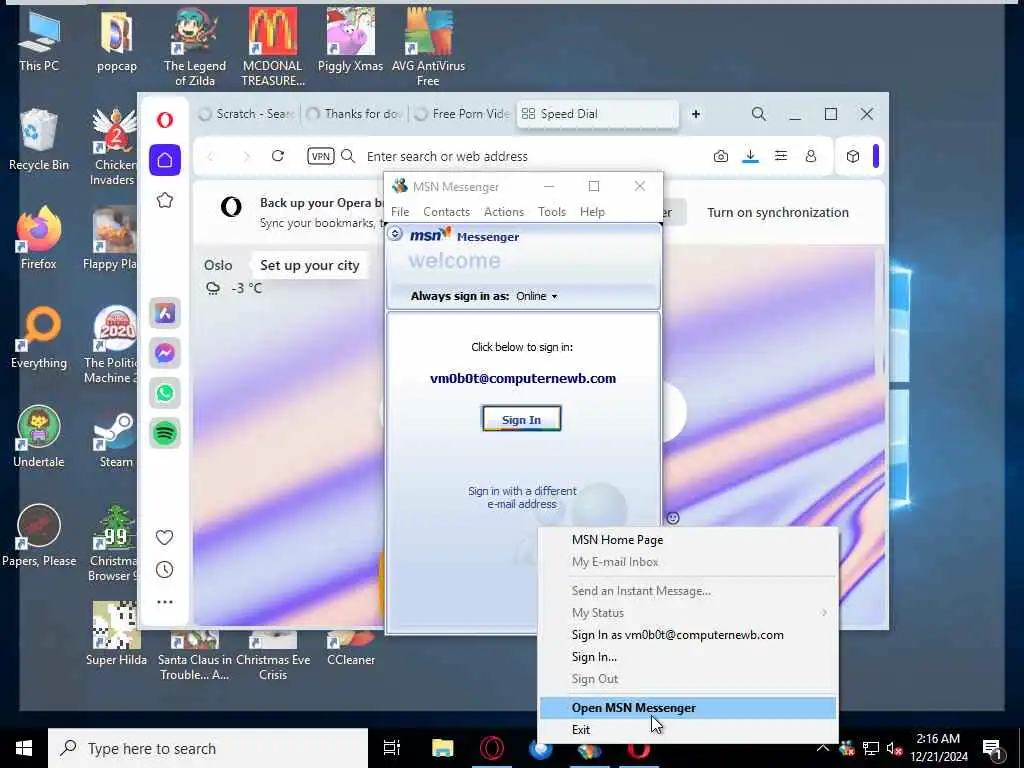This screenshot has height=768, width=1024.
Task: Open bookmarks star in Opera sidebar
Action: 165,200
